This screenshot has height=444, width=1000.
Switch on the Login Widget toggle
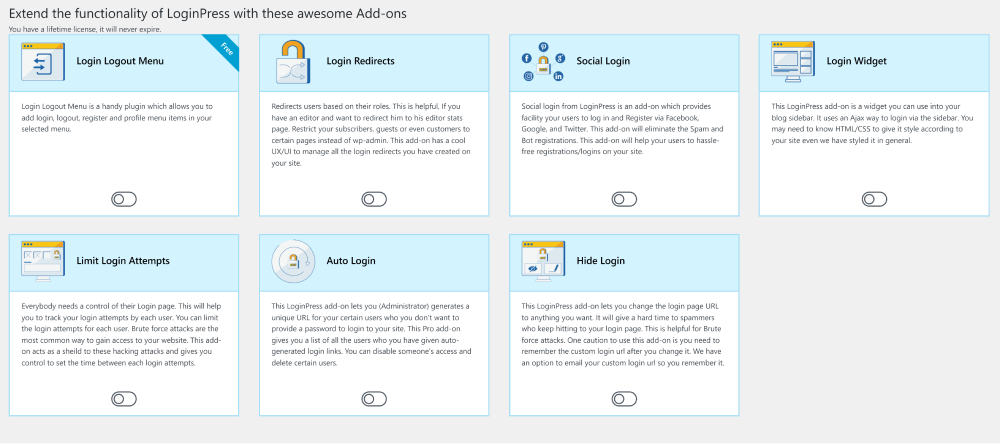coord(874,200)
